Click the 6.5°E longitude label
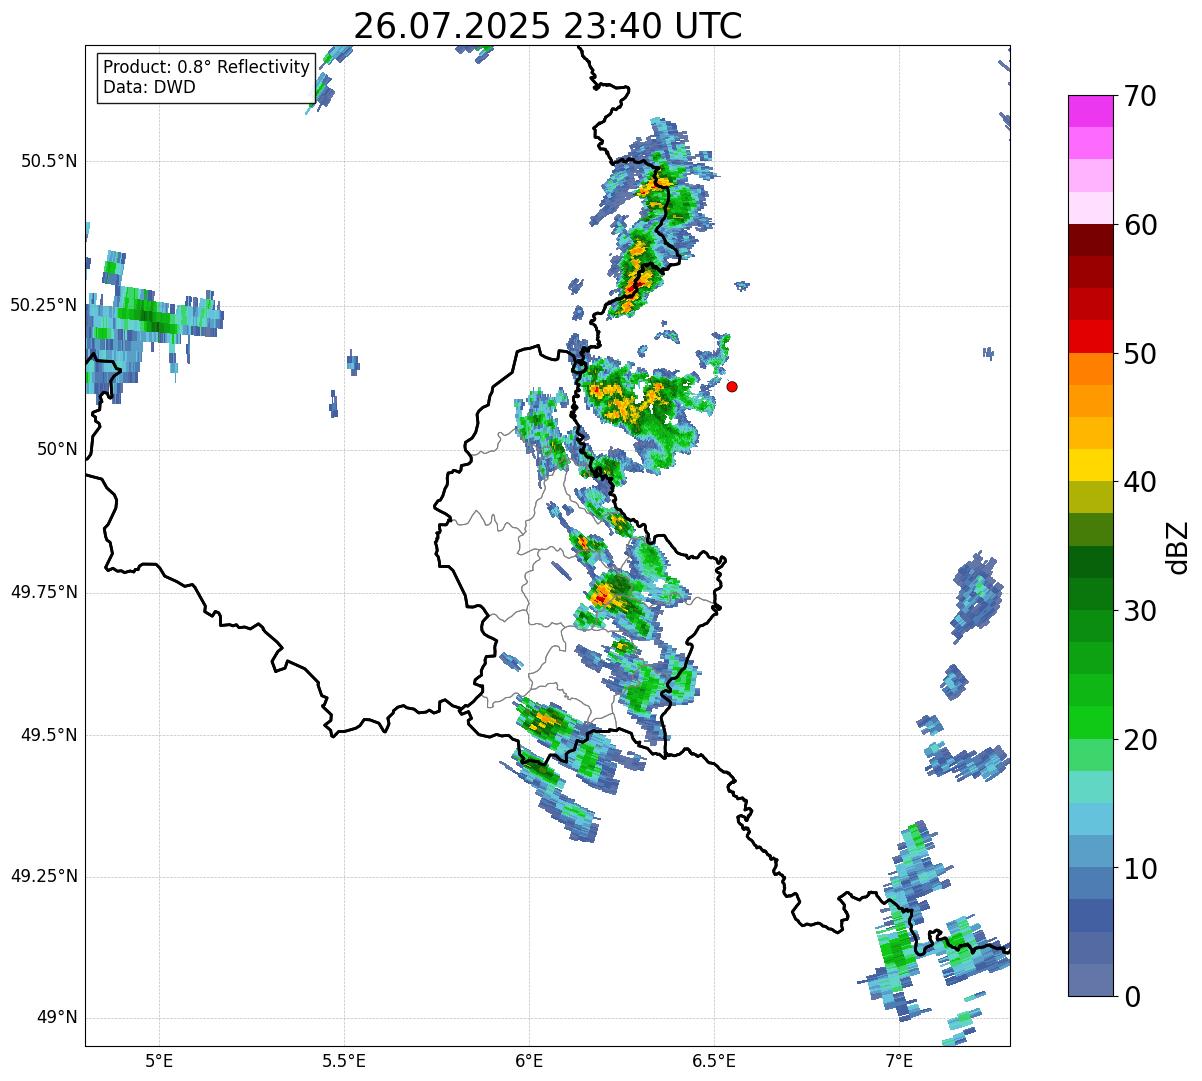 tap(714, 1061)
